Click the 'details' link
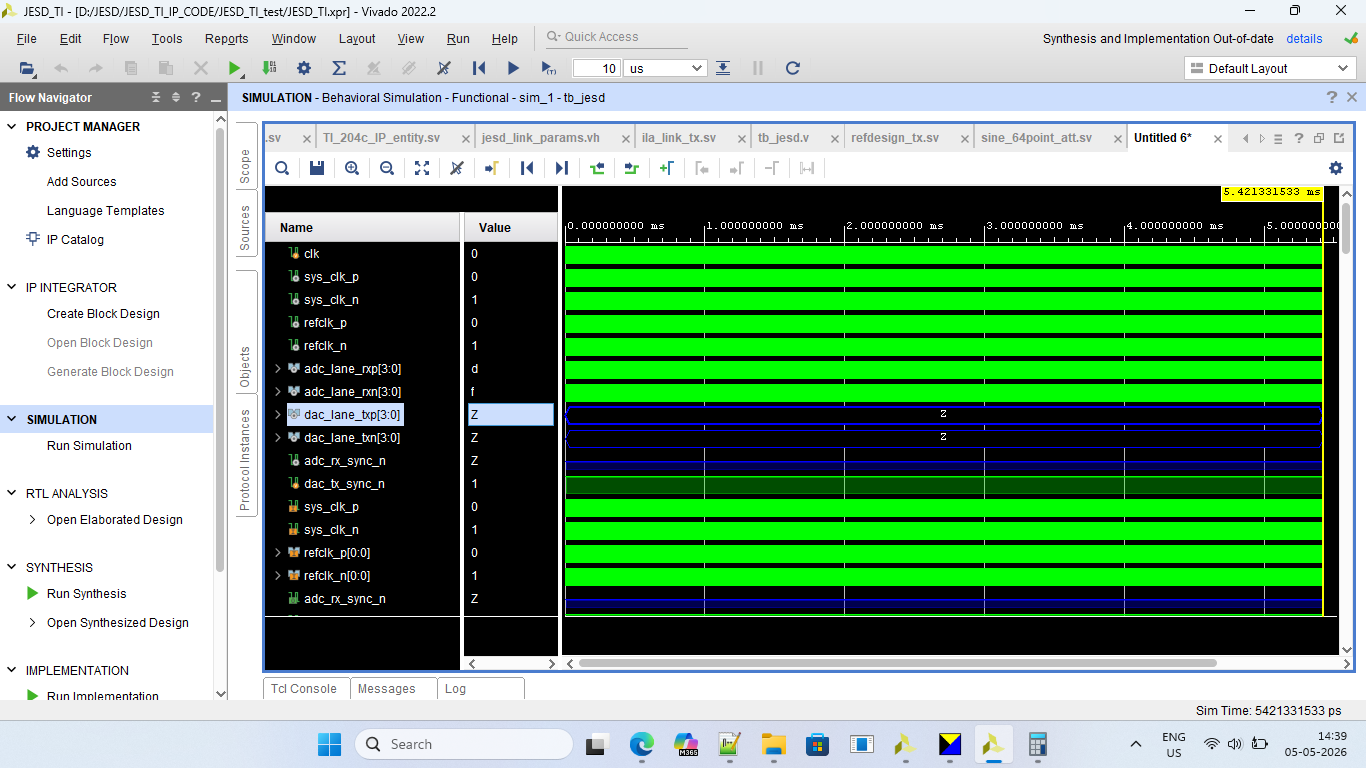Screen dimensions: 1366x768 click(x=1304, y=39)
